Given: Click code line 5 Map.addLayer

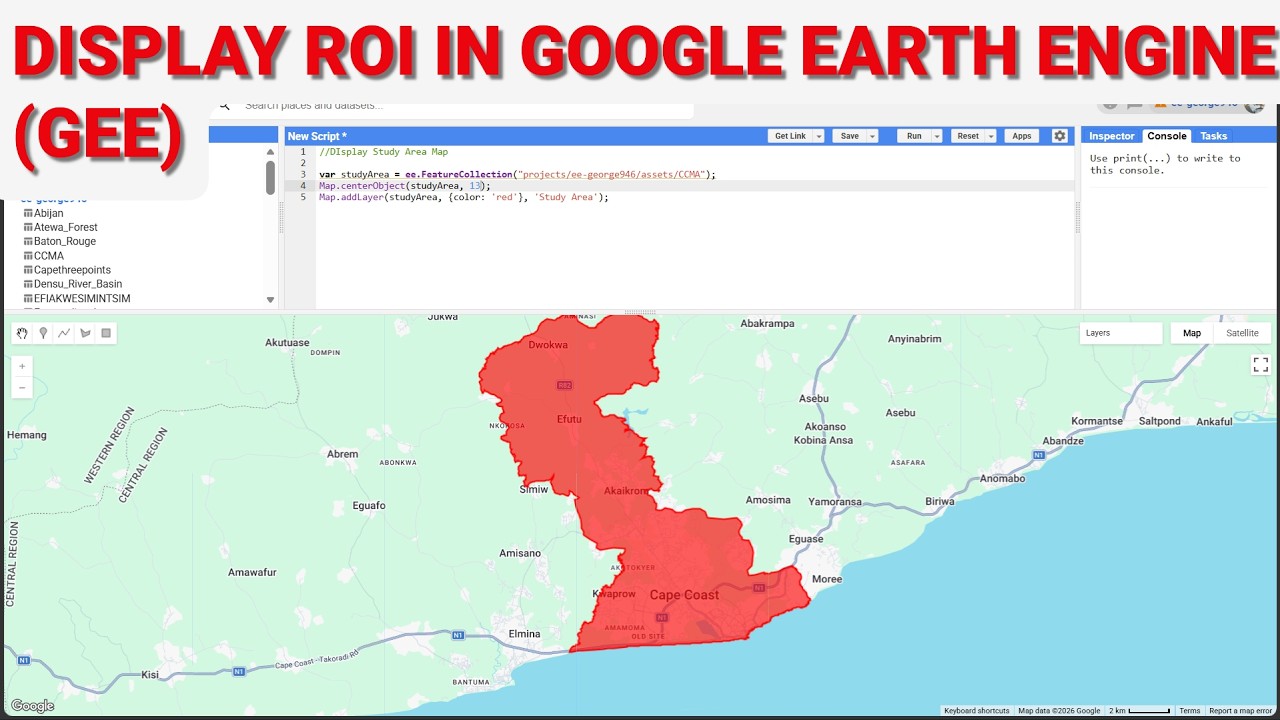Looking at the screenshot, I should 464,197.
